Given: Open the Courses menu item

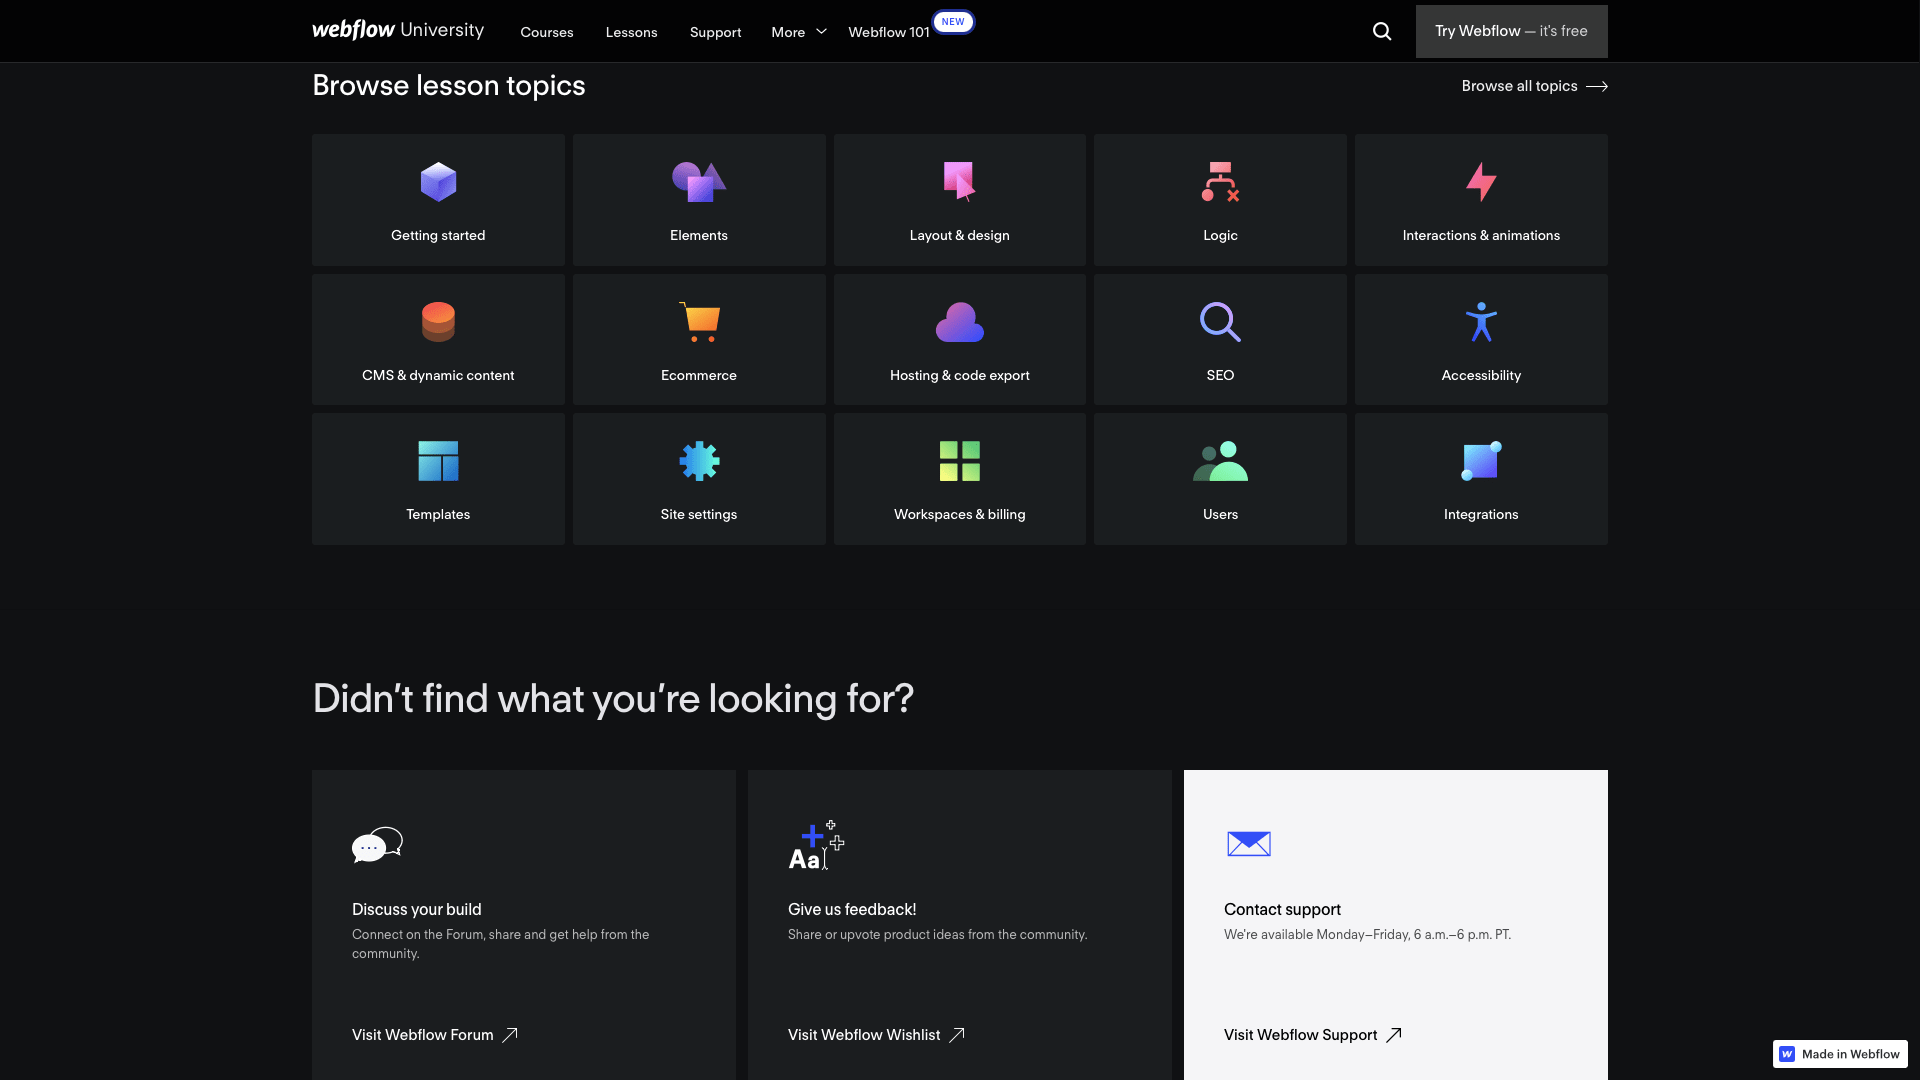Looking at the screenshot, I should click(546, 32).
